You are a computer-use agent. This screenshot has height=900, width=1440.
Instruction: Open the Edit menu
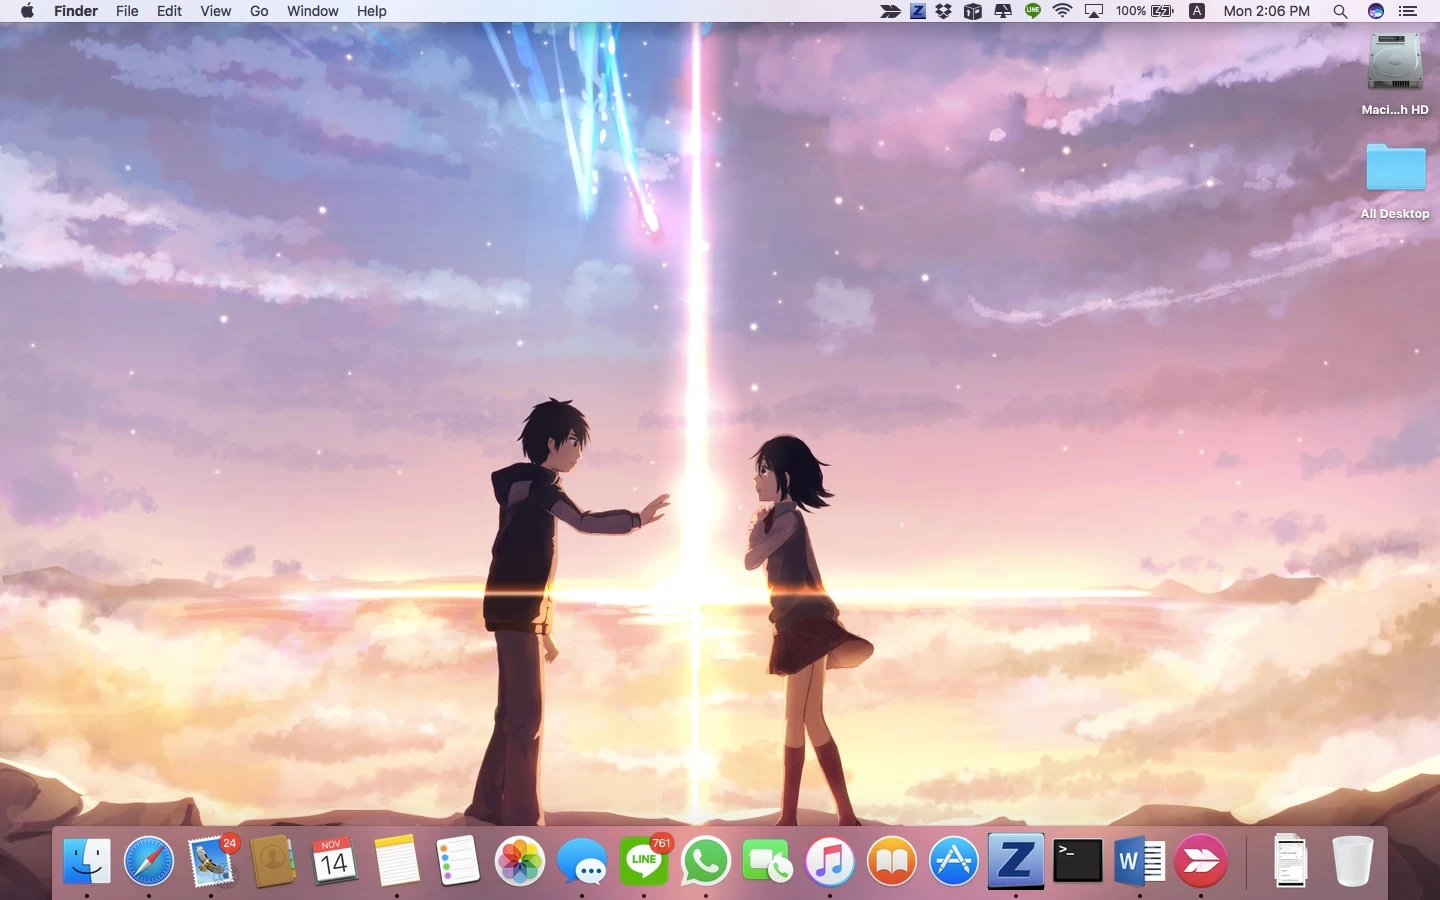(x=170, y=11)
